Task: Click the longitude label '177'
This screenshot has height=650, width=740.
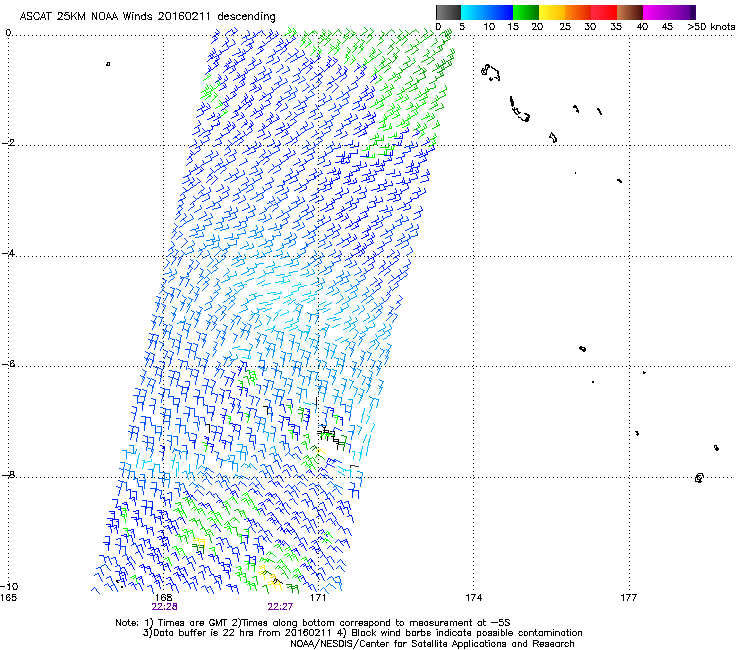Action: tap(629, 598)
